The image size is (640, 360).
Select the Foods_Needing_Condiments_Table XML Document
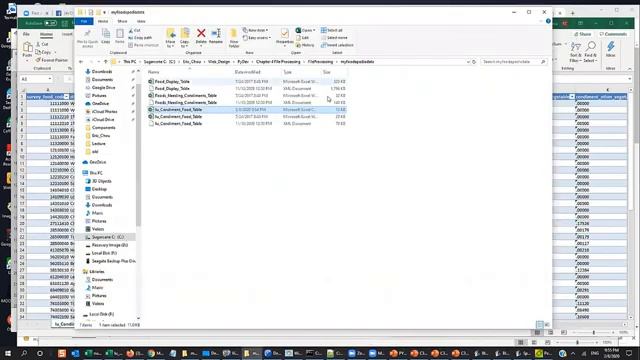247,102
